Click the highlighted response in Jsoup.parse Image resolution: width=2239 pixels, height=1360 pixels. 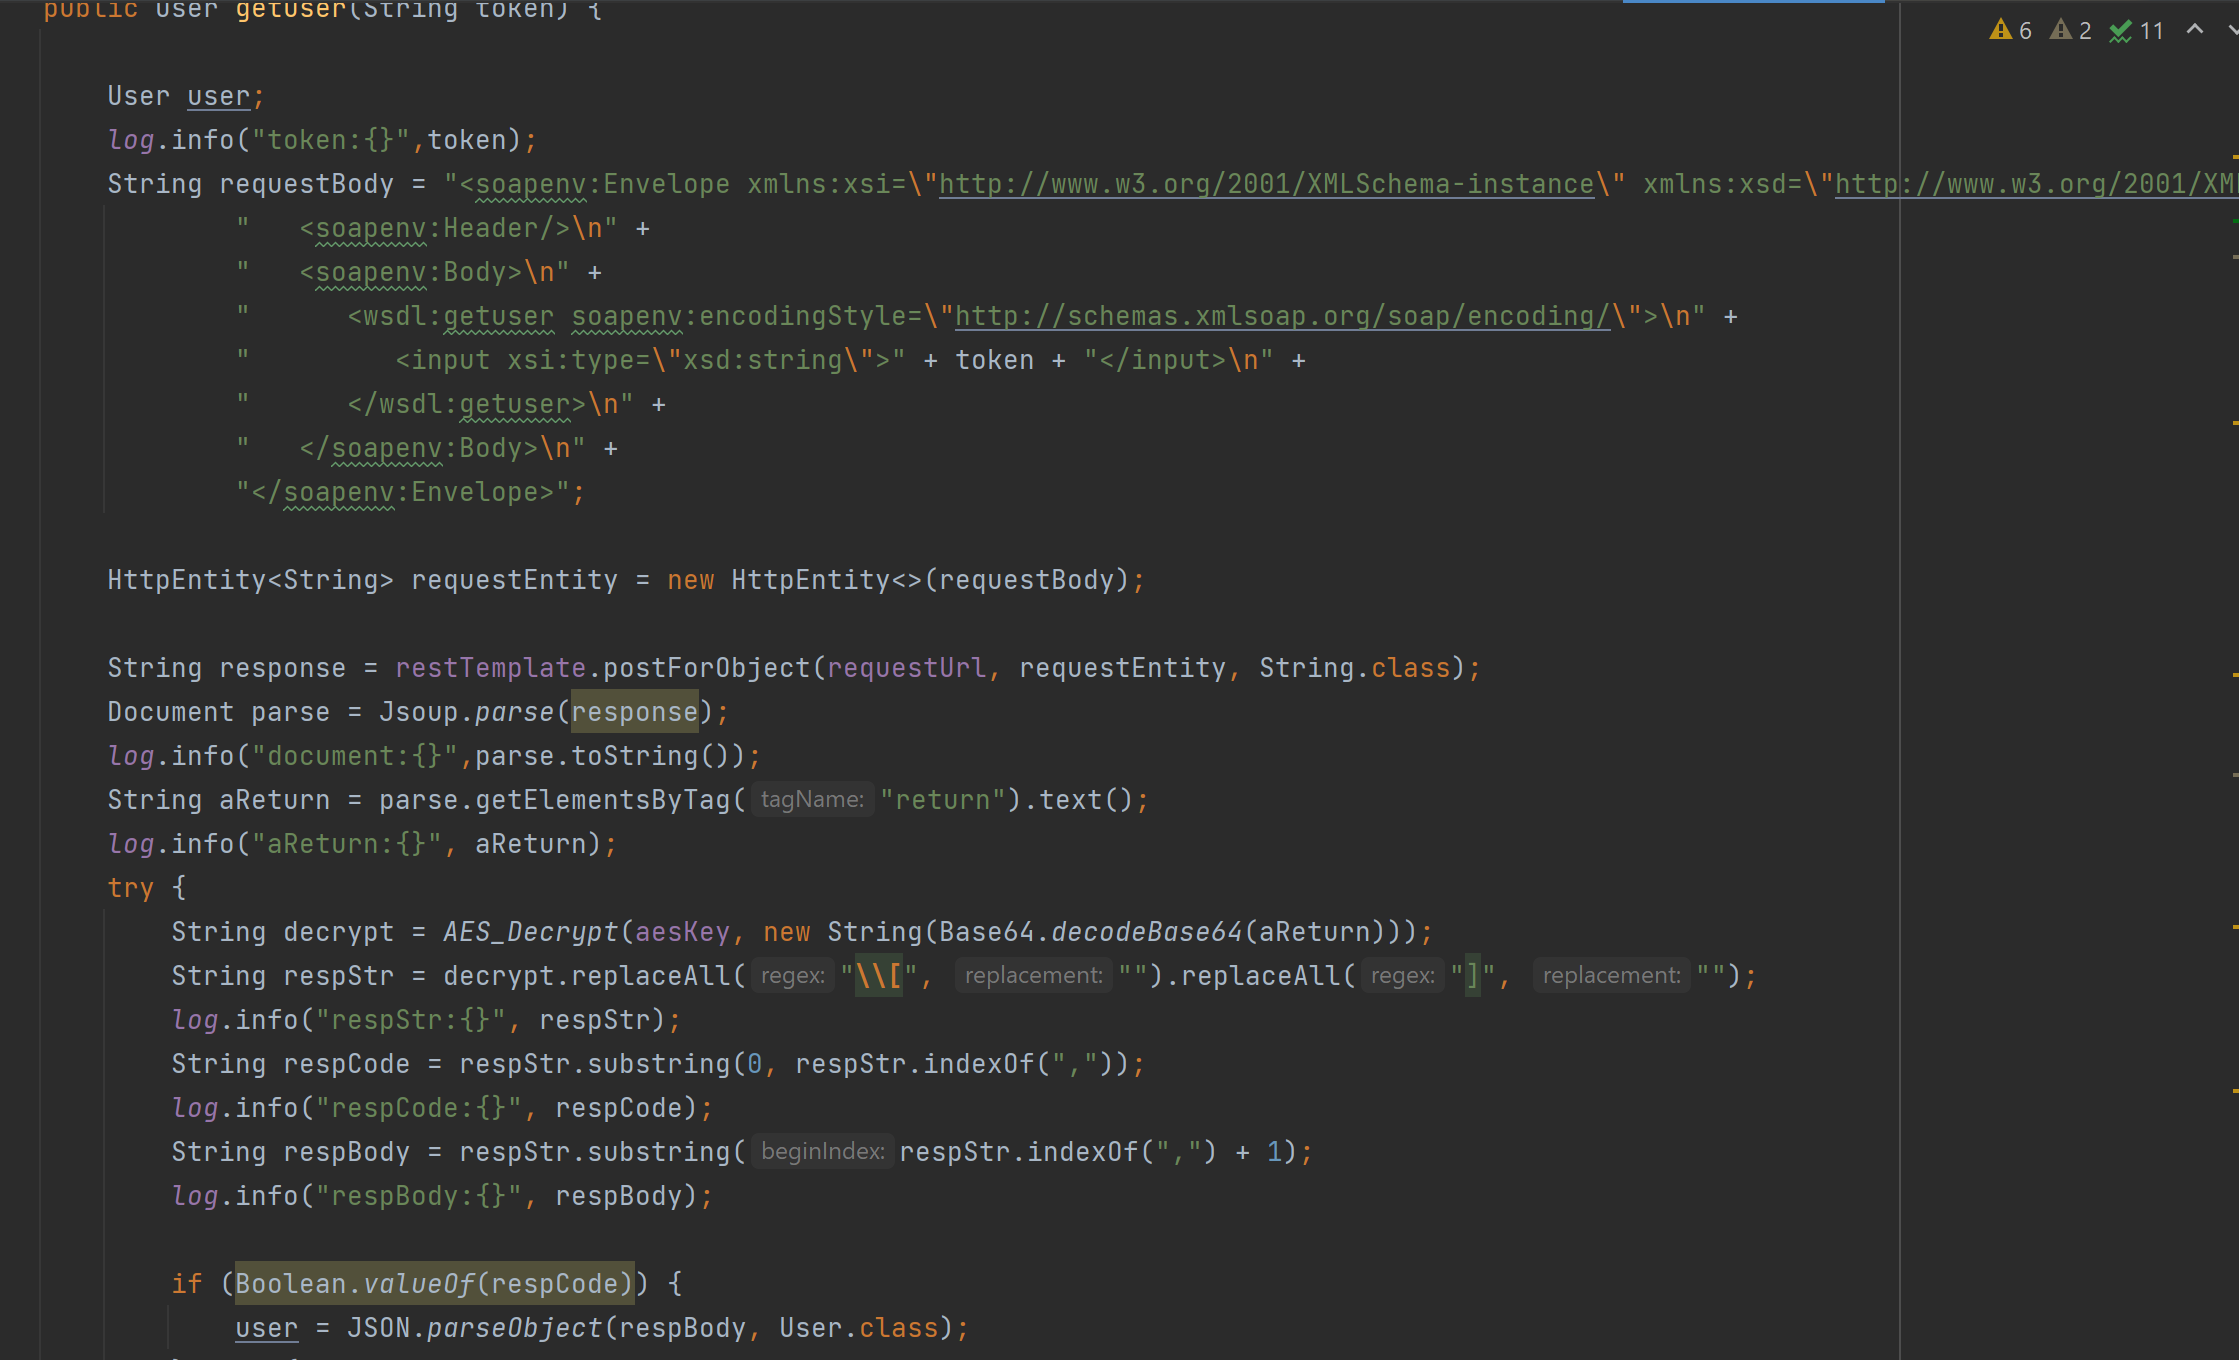[x=635, y=712]
